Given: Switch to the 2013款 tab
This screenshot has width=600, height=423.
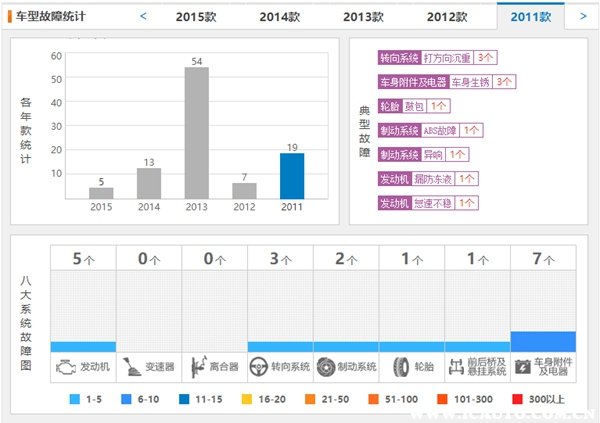Looking at the screenshot, I should pyautogui.click(x=364, y=16).
